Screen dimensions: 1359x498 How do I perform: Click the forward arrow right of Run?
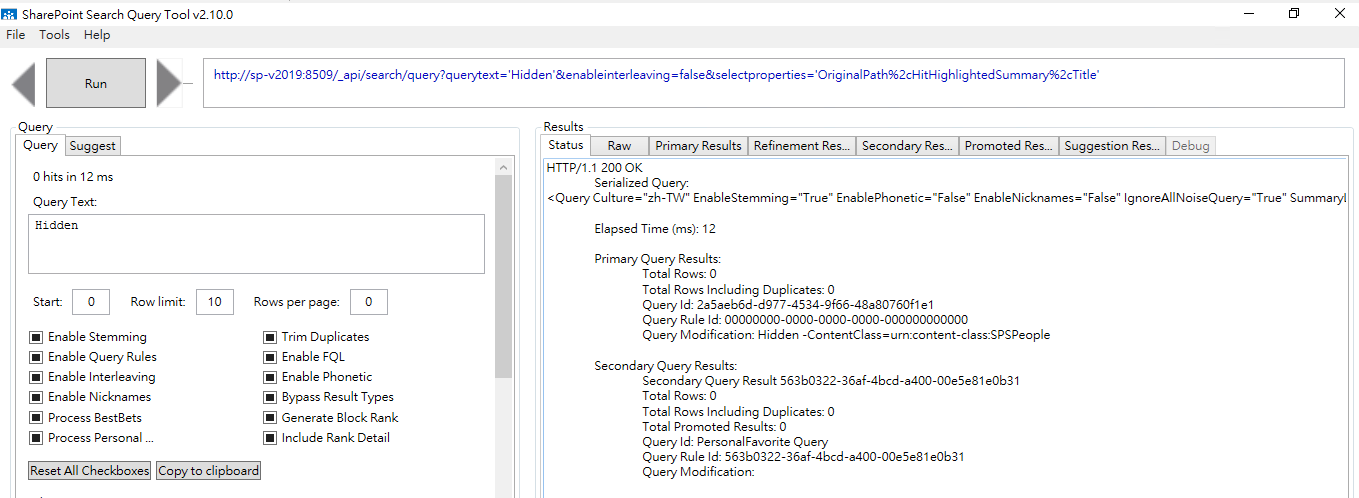(x=167, y=84)
